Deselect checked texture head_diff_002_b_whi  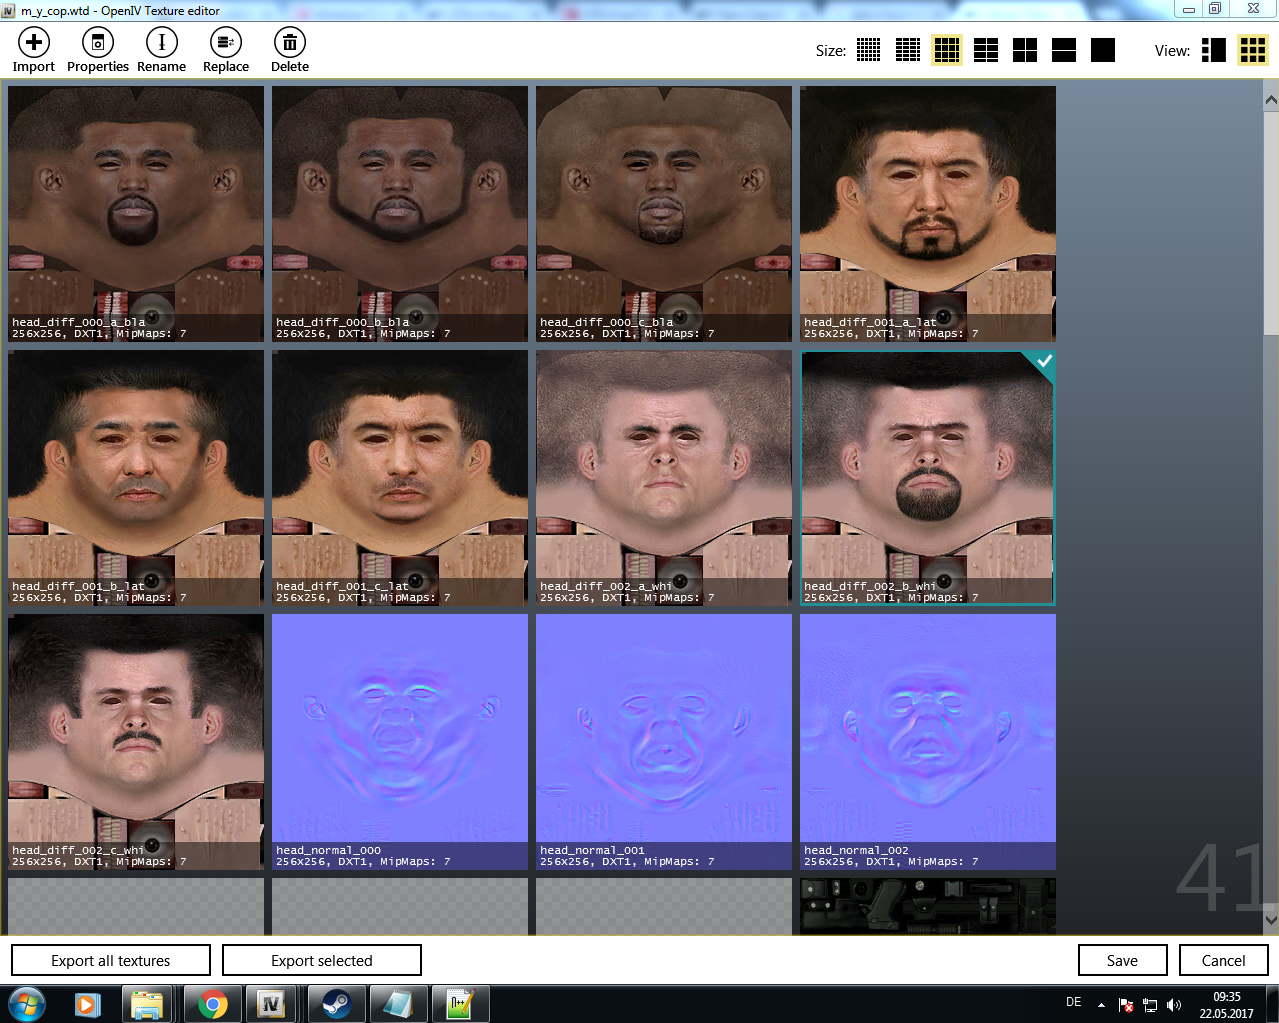[928, 478]
